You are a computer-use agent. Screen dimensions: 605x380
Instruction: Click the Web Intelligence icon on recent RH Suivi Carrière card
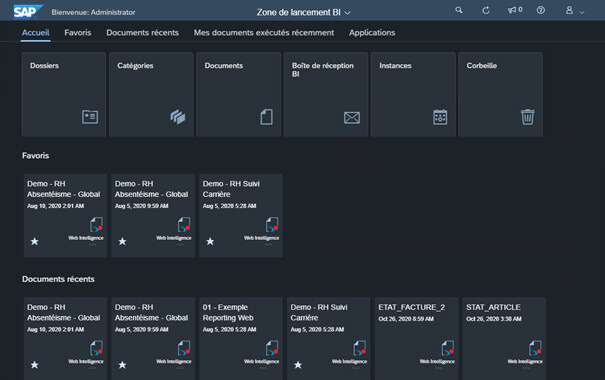[360, 348]
